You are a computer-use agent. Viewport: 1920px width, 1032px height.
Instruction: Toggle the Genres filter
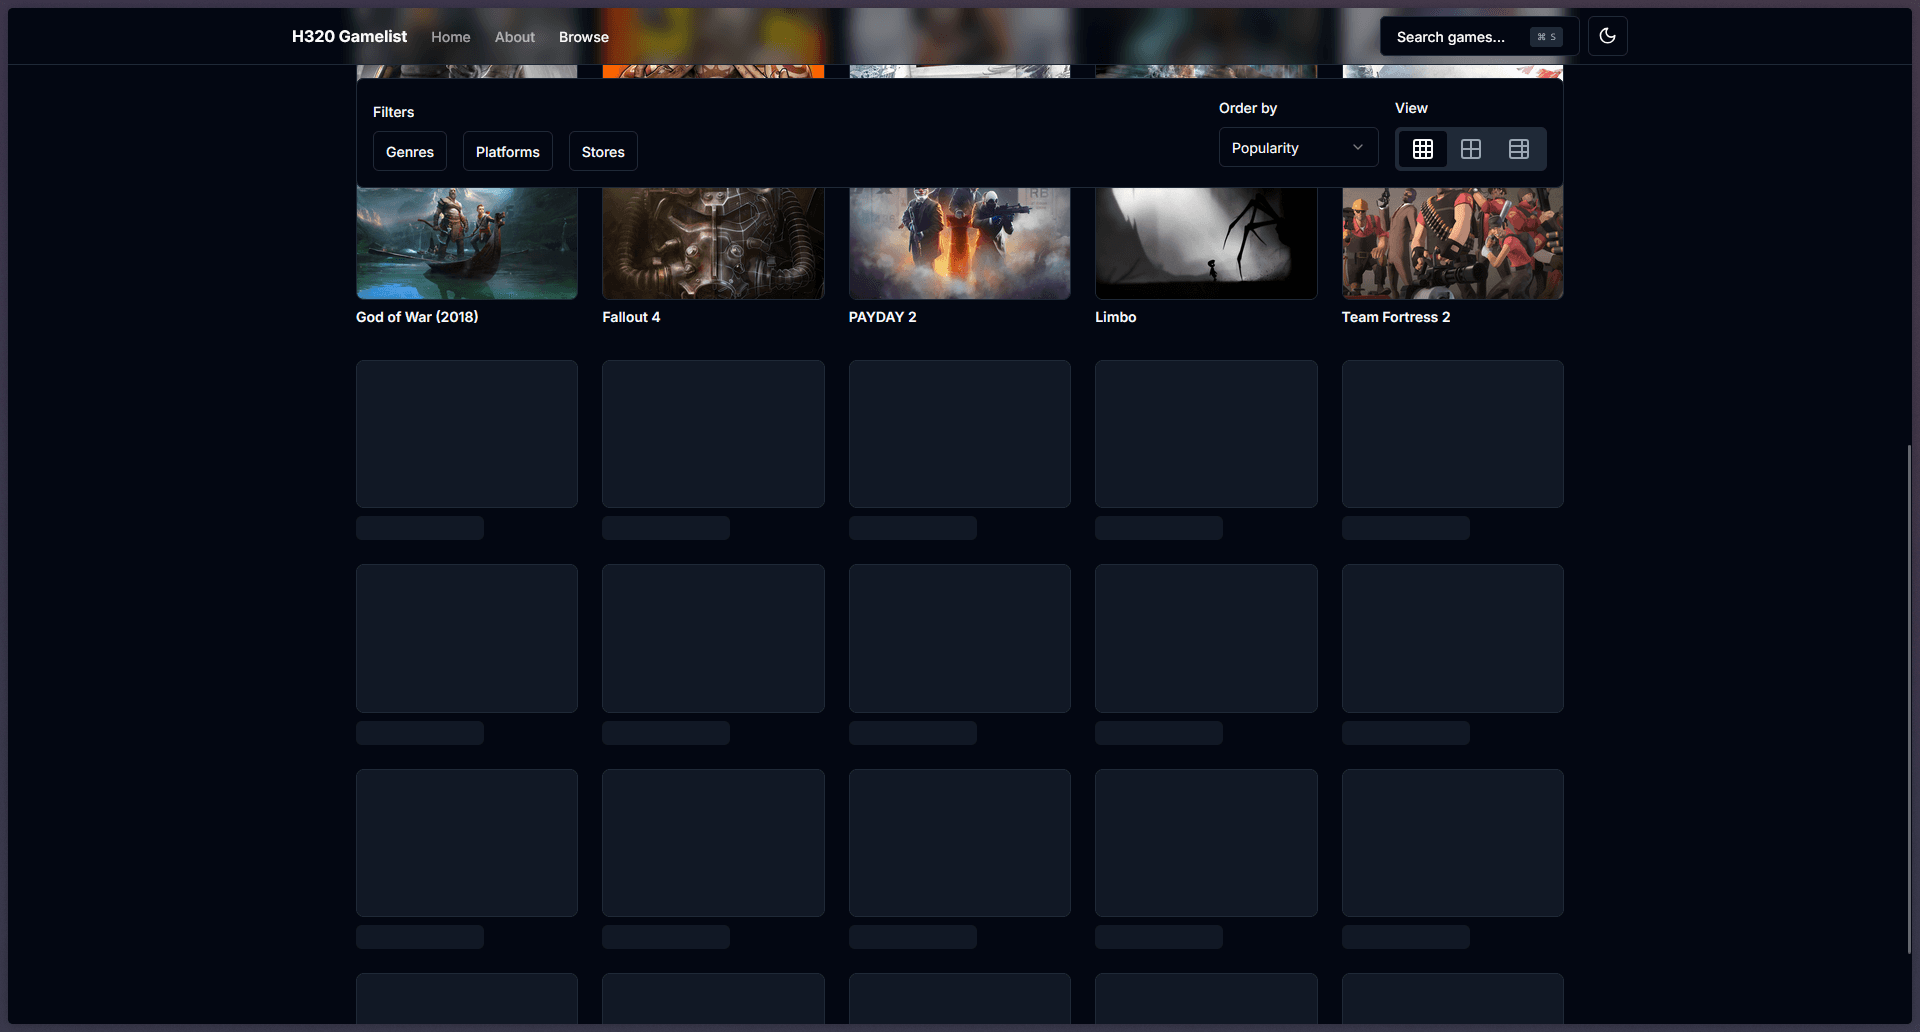pos(409,151)
